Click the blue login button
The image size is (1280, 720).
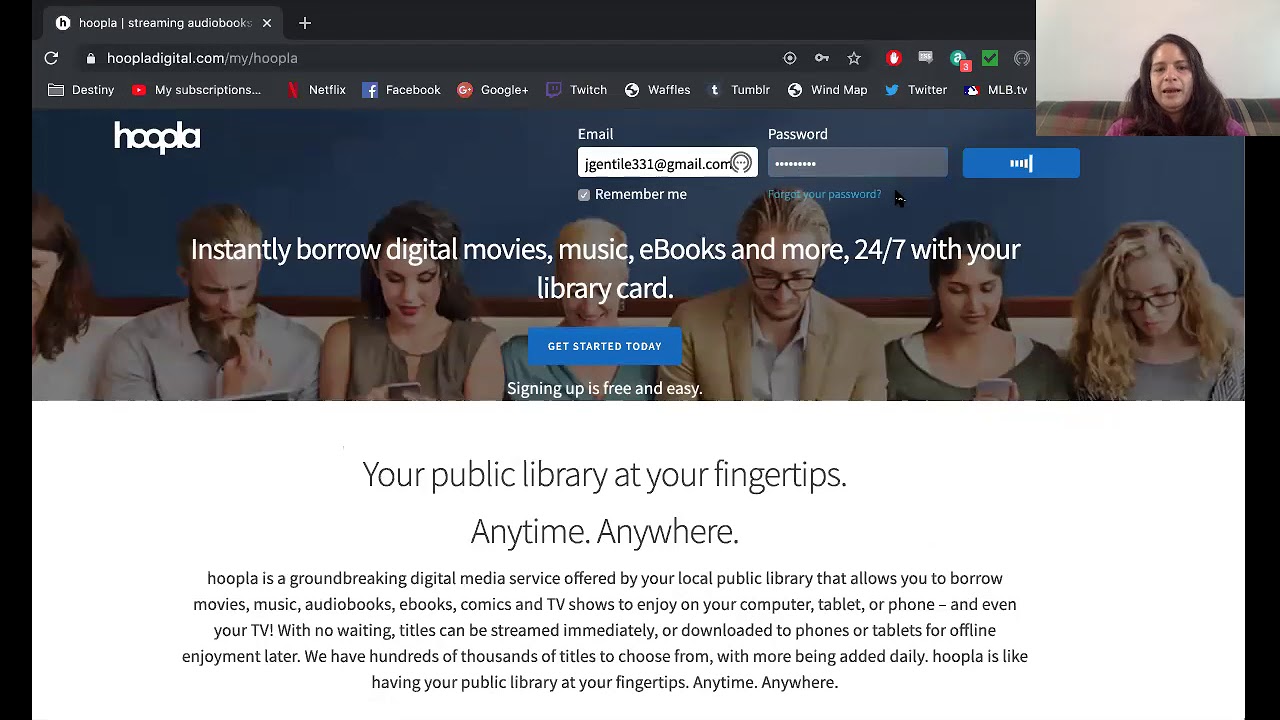point(1021,163)
